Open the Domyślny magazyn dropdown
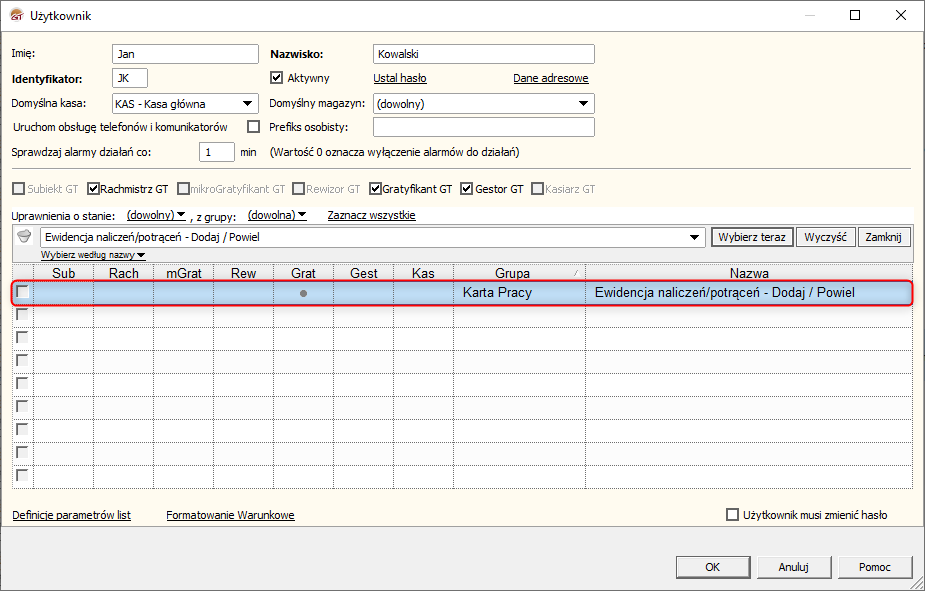This screenshot has width=925, height=591. (x=583, y=104)
